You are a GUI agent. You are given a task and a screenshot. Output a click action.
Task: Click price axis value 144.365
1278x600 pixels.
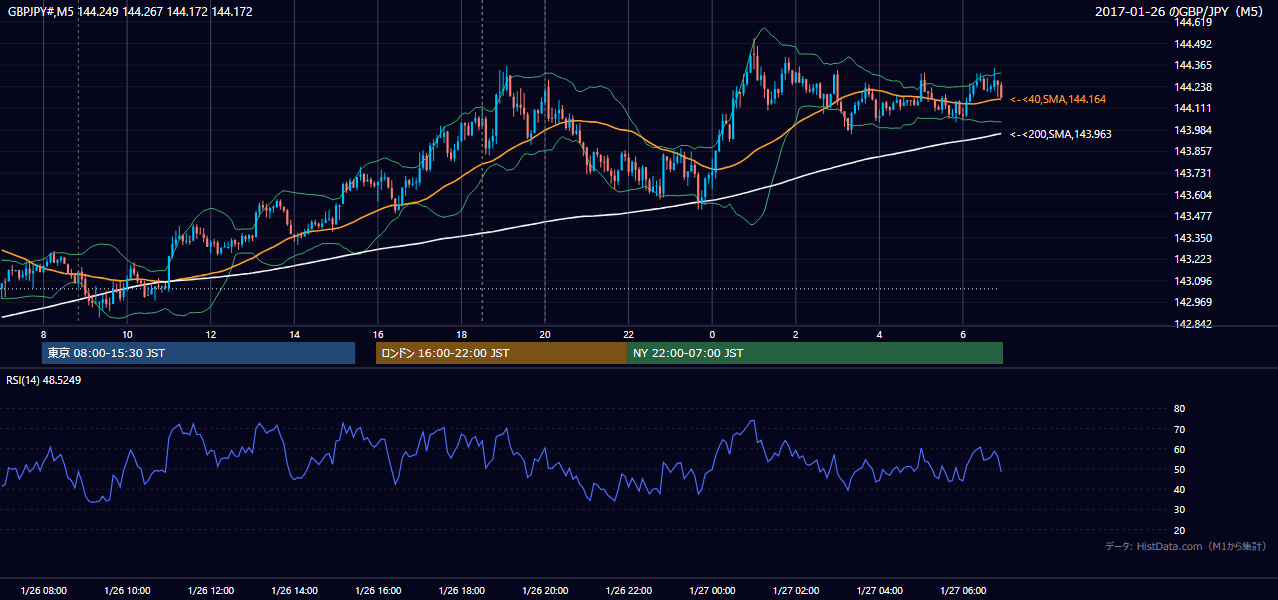tap(1193, 65)
